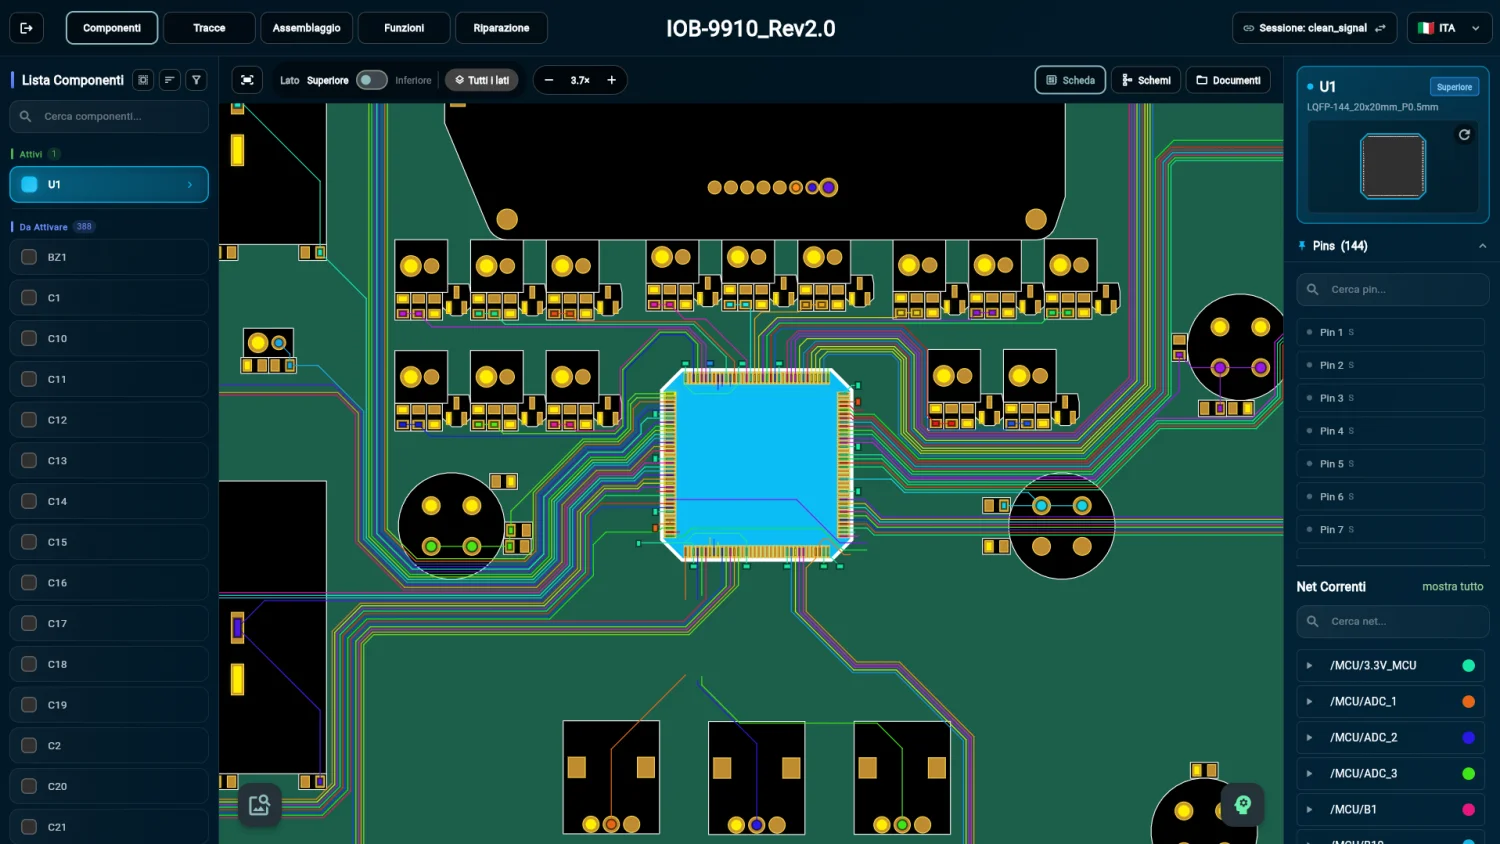Click the magnifier in component search
Viewport: 1500px width, 844px height.
point(26,117)
